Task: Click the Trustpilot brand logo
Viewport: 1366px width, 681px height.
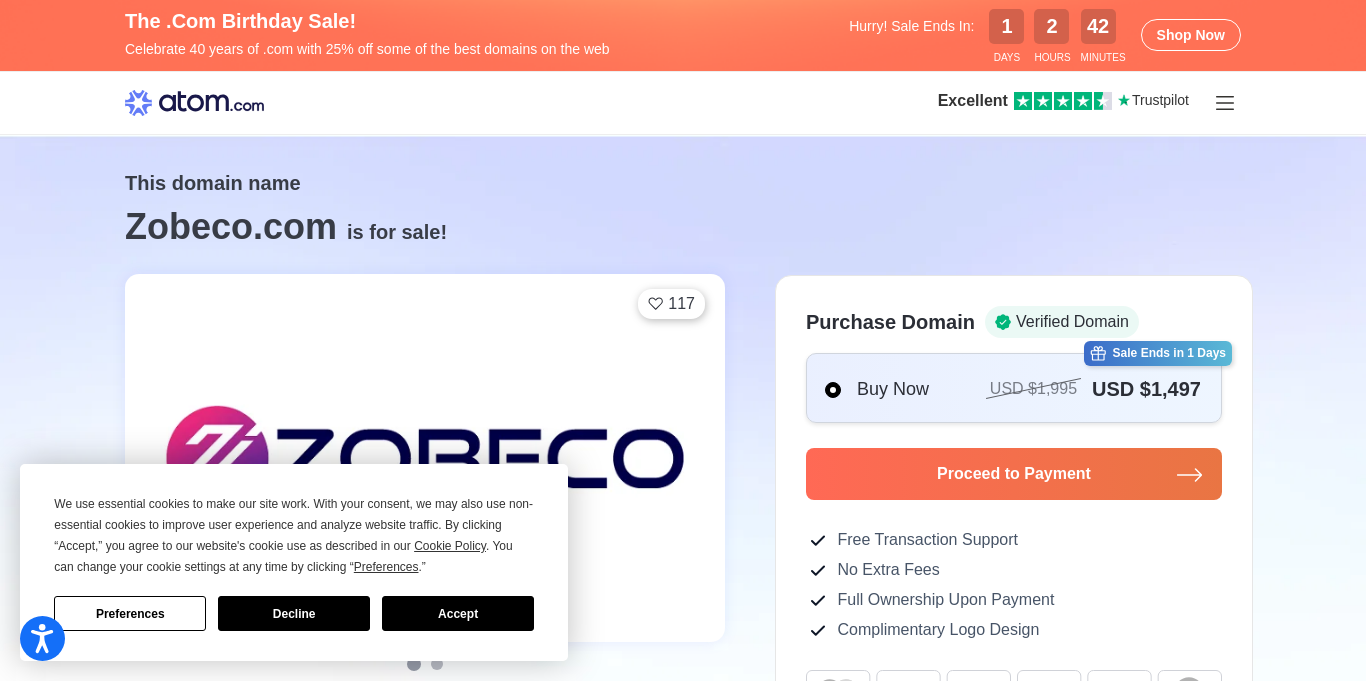Action: [1154, 101]
